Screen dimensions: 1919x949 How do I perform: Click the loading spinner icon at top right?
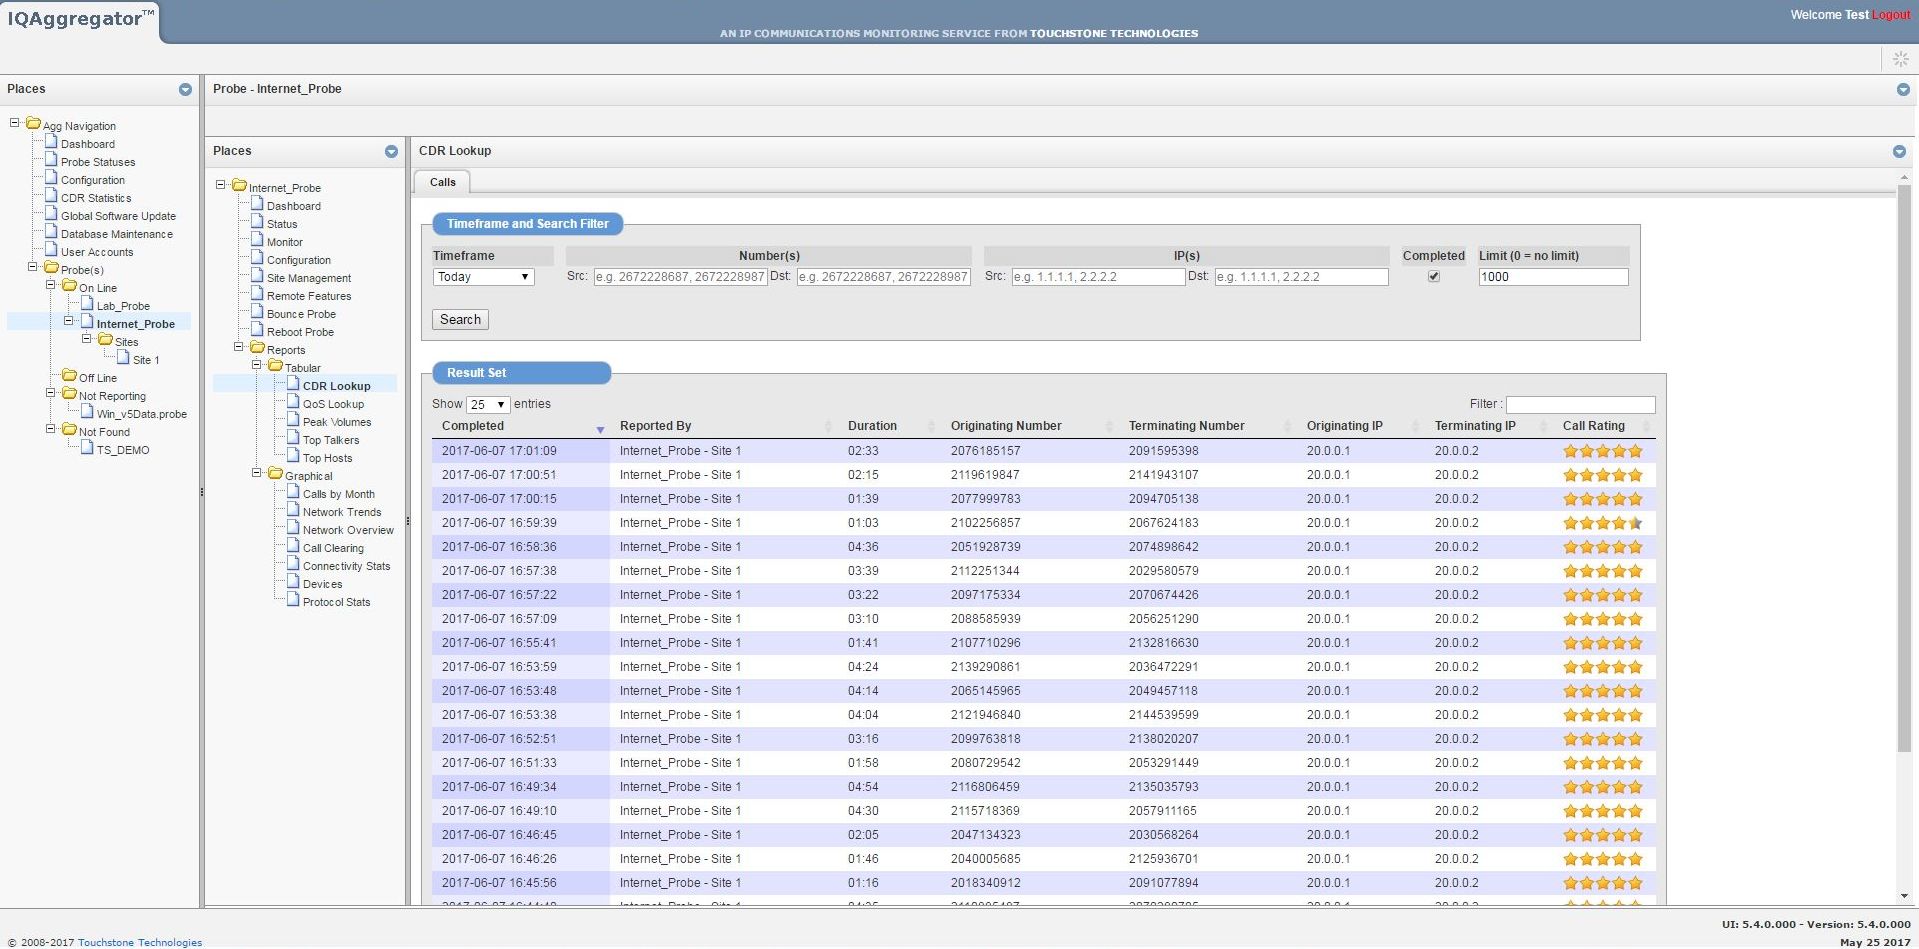point(1901,60)
